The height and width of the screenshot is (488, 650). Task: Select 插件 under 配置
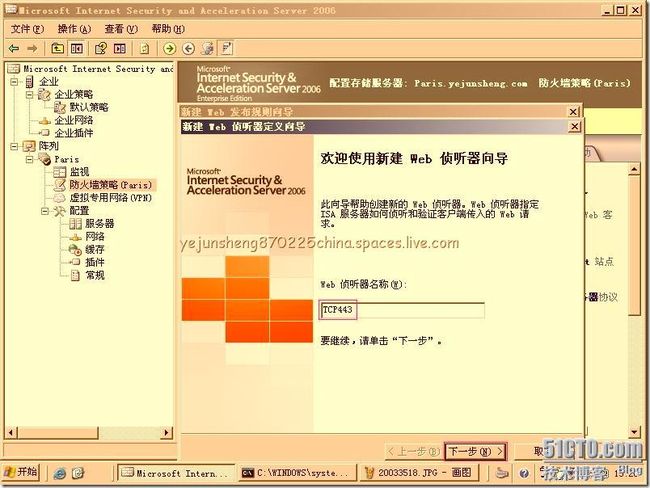tap(95, 262)
